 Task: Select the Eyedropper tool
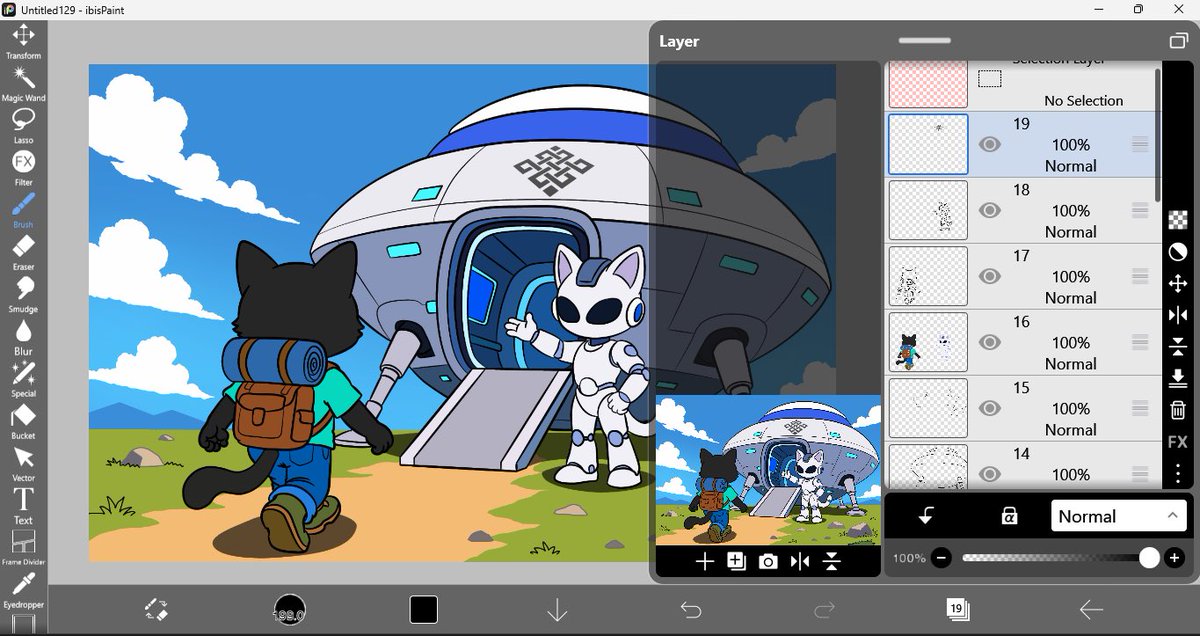[x=23, y=590]
